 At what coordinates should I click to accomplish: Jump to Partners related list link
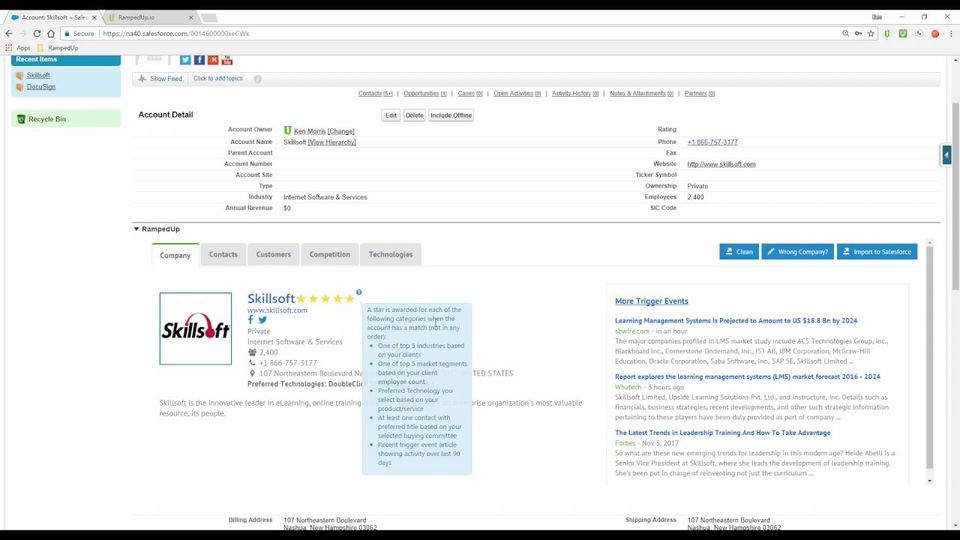(x=699, y=94)
